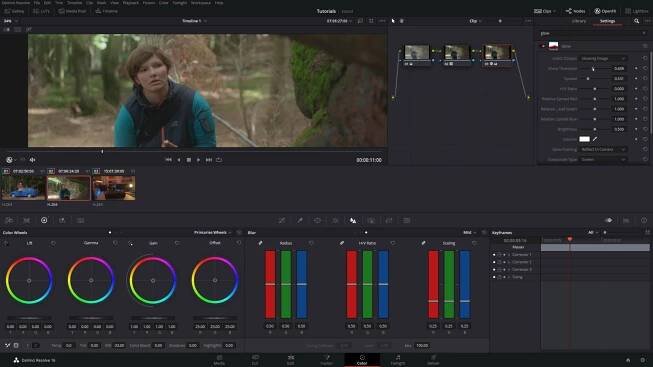
Task: Open Composite Type dropdown
Action: [603, 160]
